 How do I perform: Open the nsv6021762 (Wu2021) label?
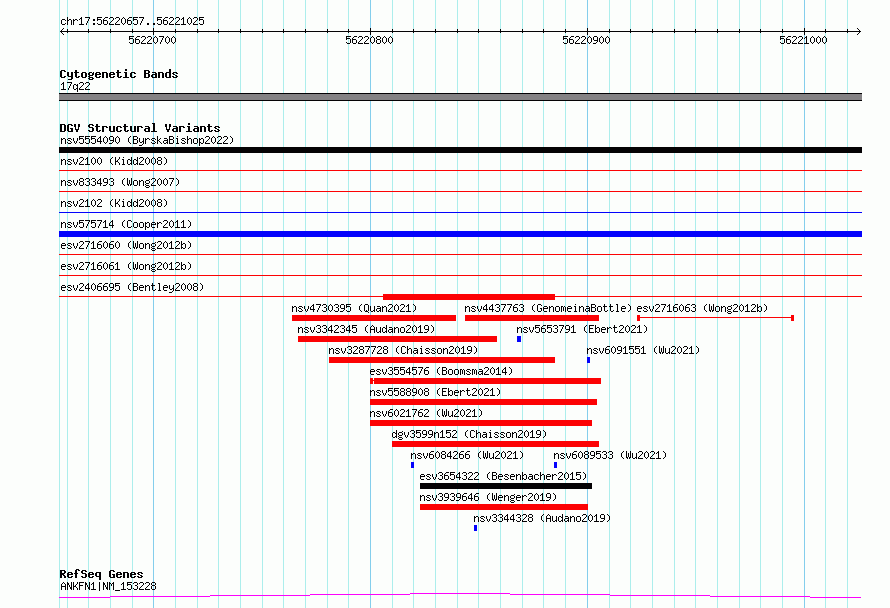(x=426, y=413)
